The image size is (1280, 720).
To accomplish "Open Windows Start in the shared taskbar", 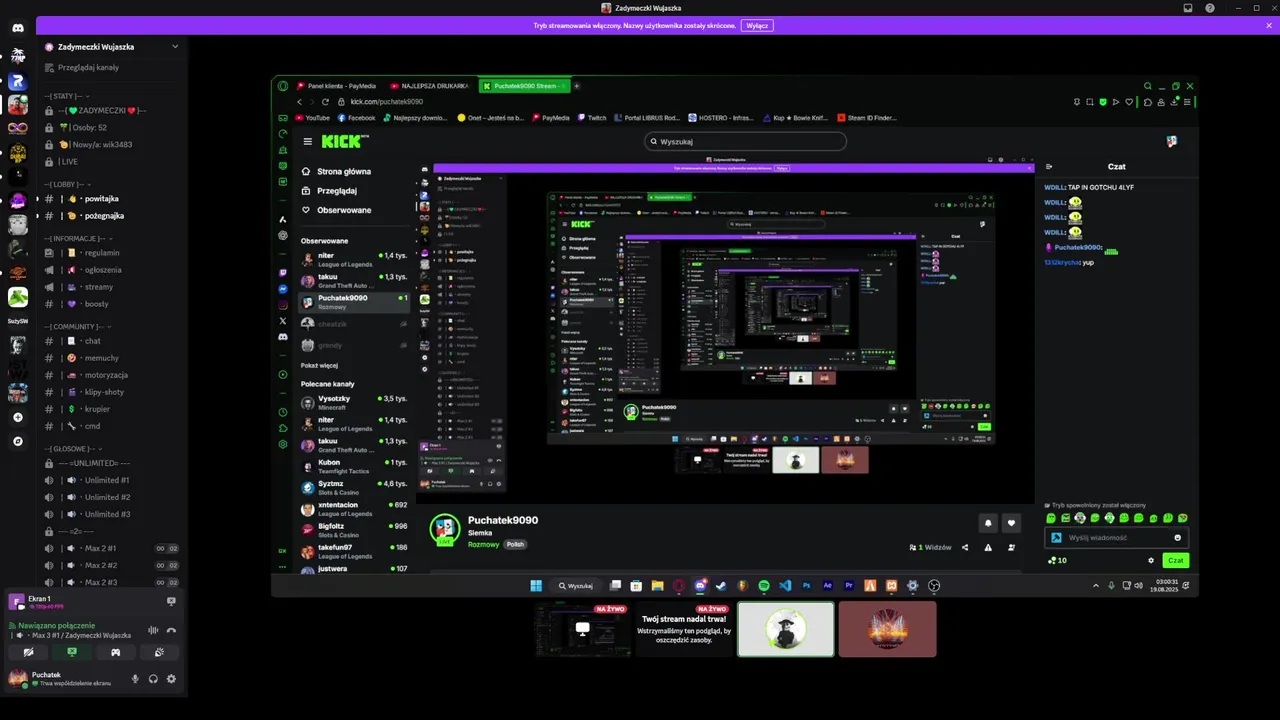I will [x=536, y=586].
